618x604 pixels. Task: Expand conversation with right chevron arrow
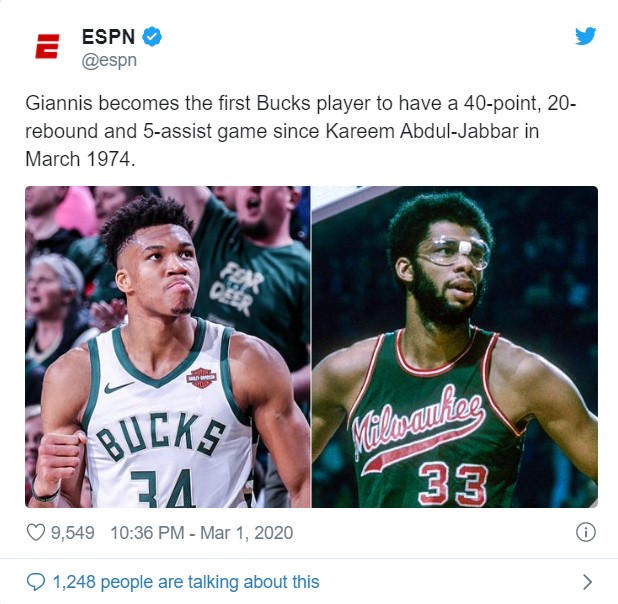point(587,582)
